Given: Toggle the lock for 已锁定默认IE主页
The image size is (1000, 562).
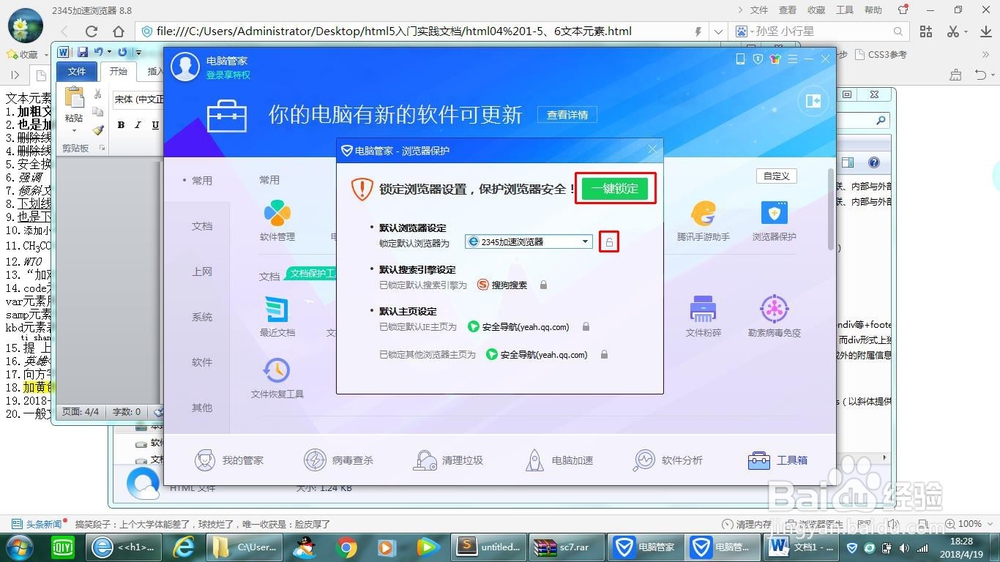Looking at the screenshot, I should [585, 327].
